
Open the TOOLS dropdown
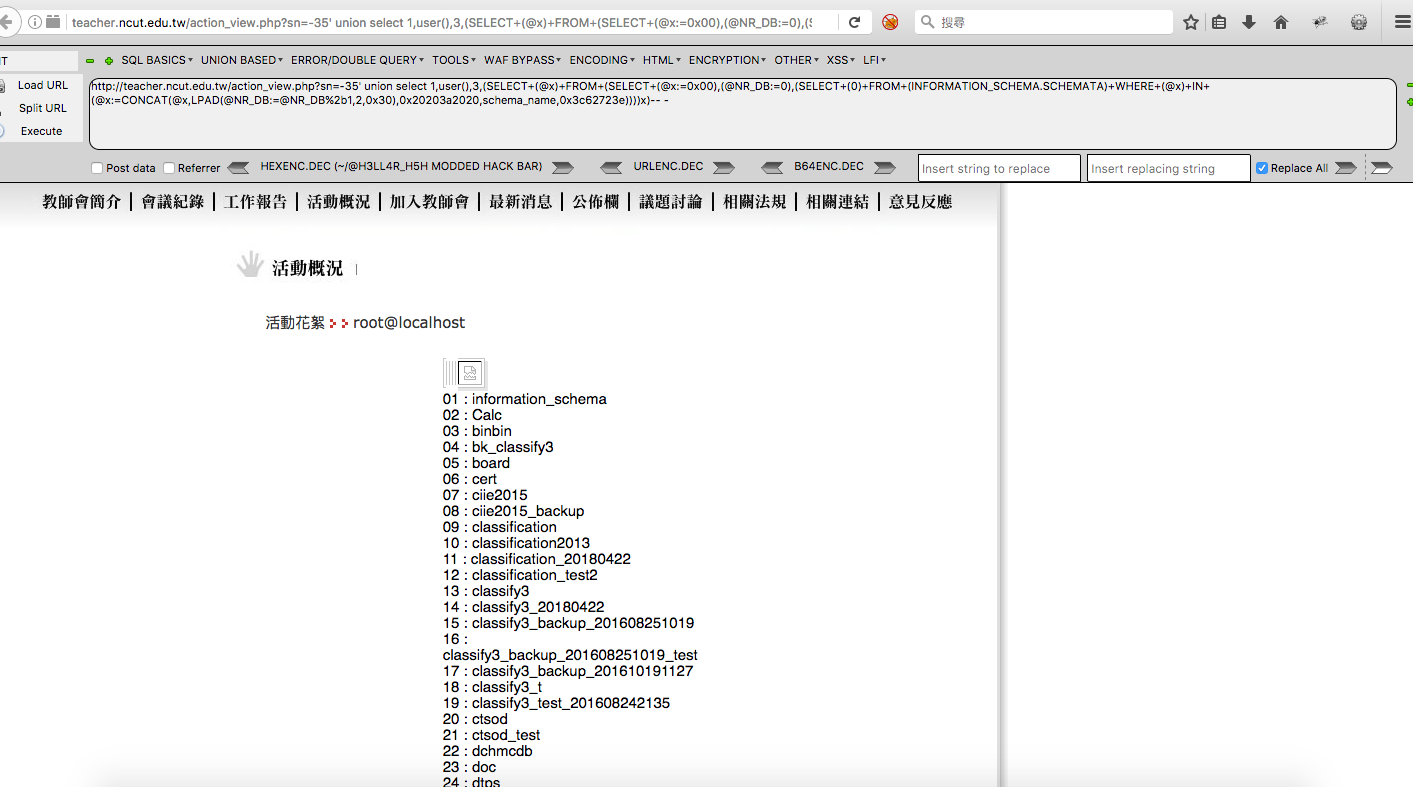[x=454, y=60]
